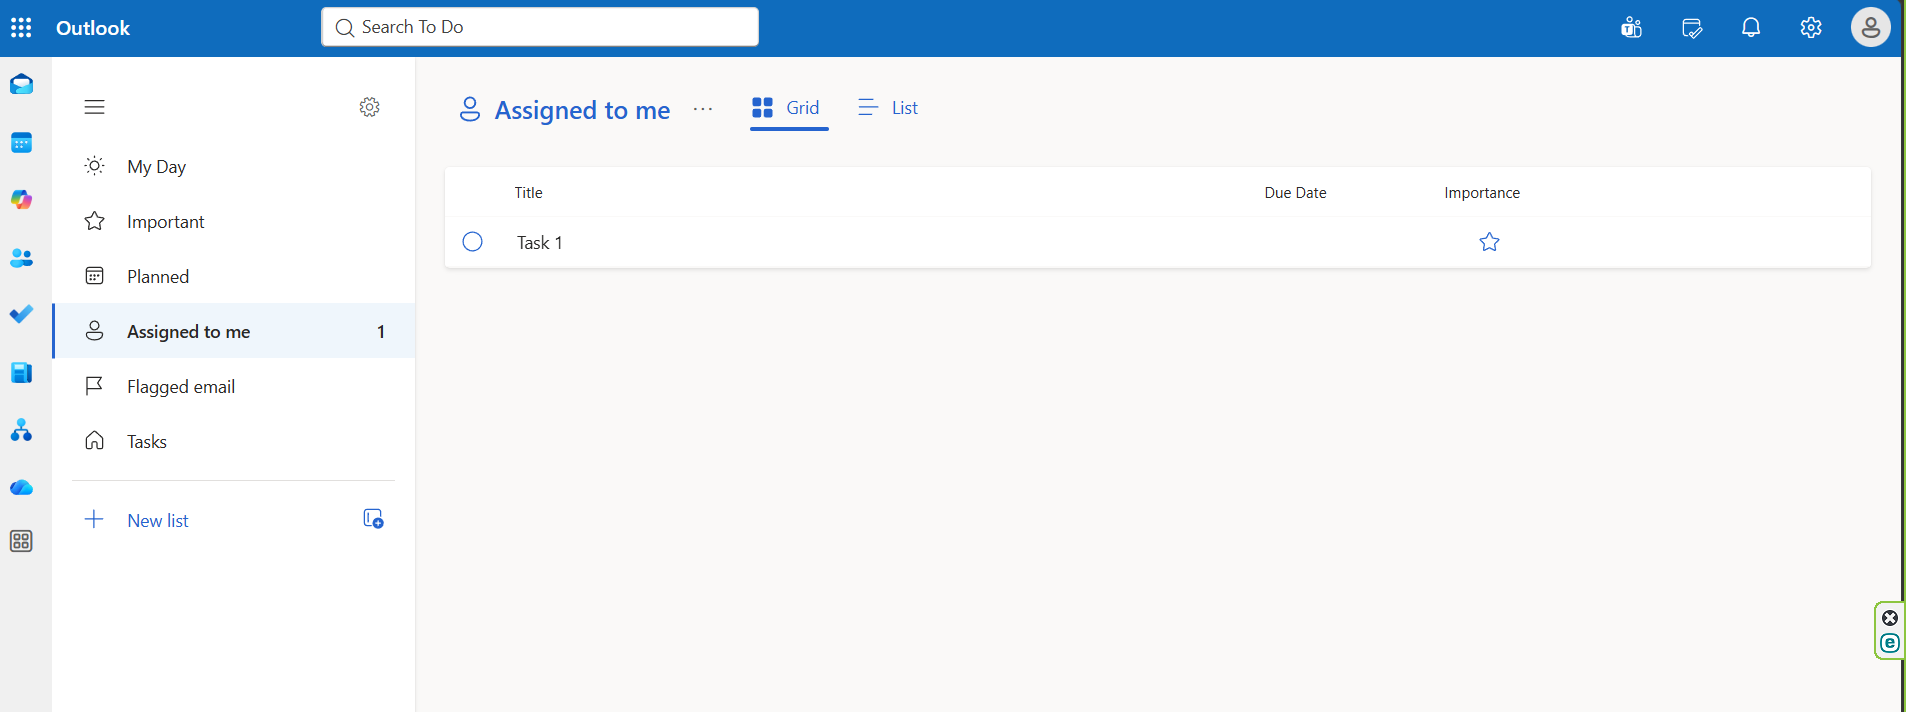Open the blue Word-like app icon in rail
Screen dimensions: 1906x712
(21, 373)
